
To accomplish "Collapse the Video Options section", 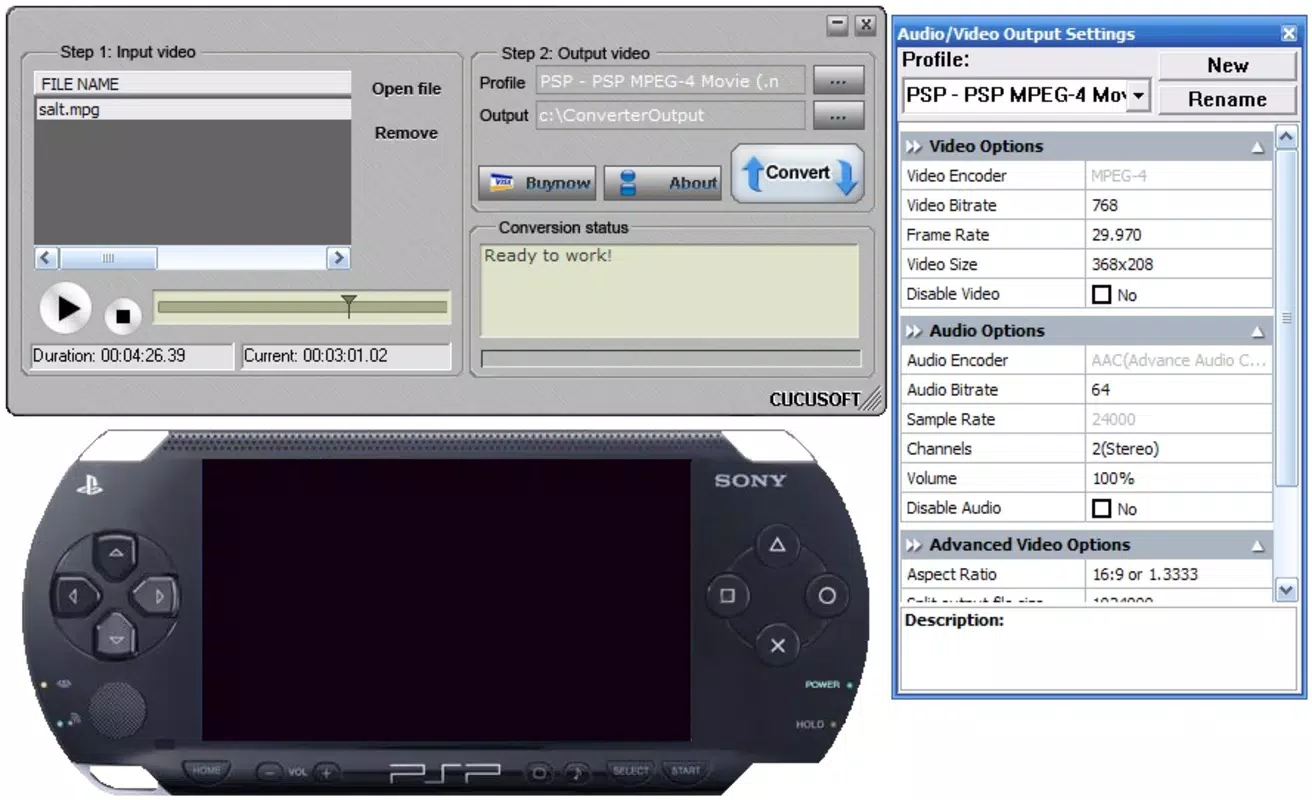I will click(x=1257, y=147).
